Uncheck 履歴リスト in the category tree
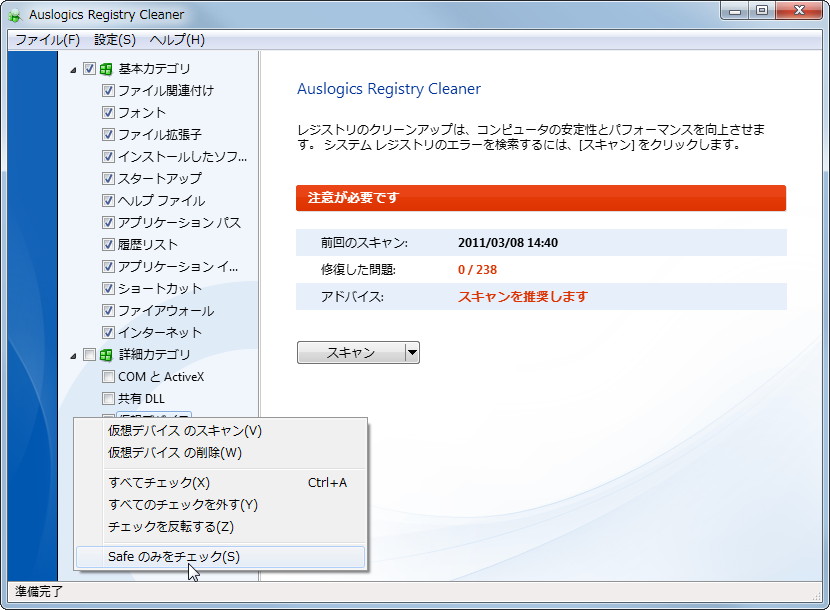Screen dimensions: 830x610 [107, 244]
